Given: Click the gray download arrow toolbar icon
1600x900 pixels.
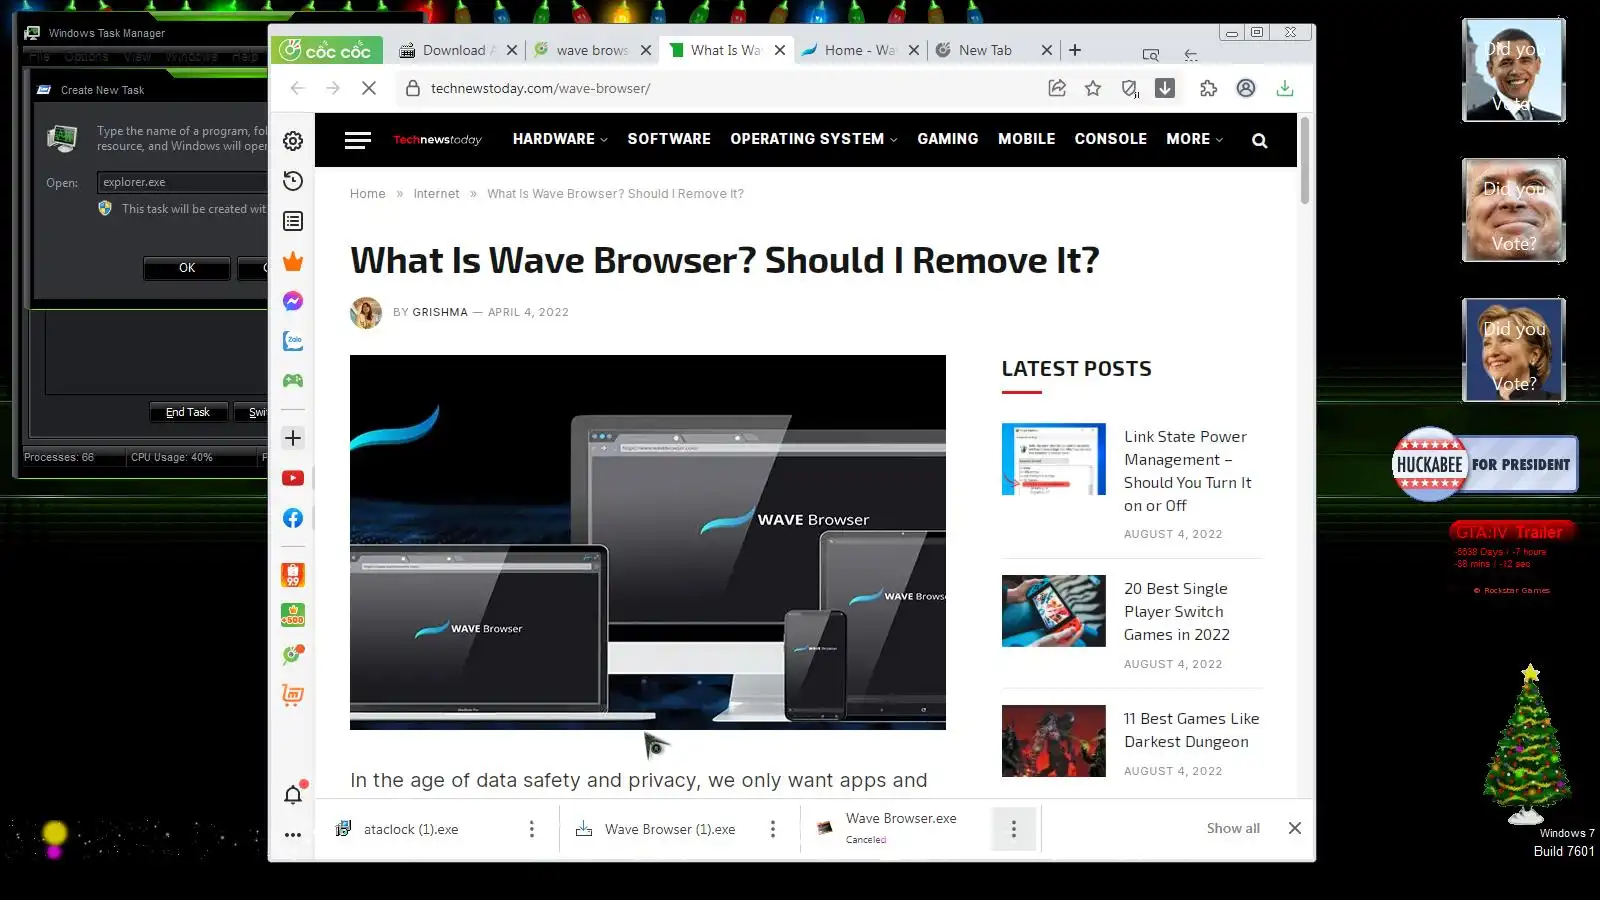Looking at the screenshot, I should tap(1165, 88).
